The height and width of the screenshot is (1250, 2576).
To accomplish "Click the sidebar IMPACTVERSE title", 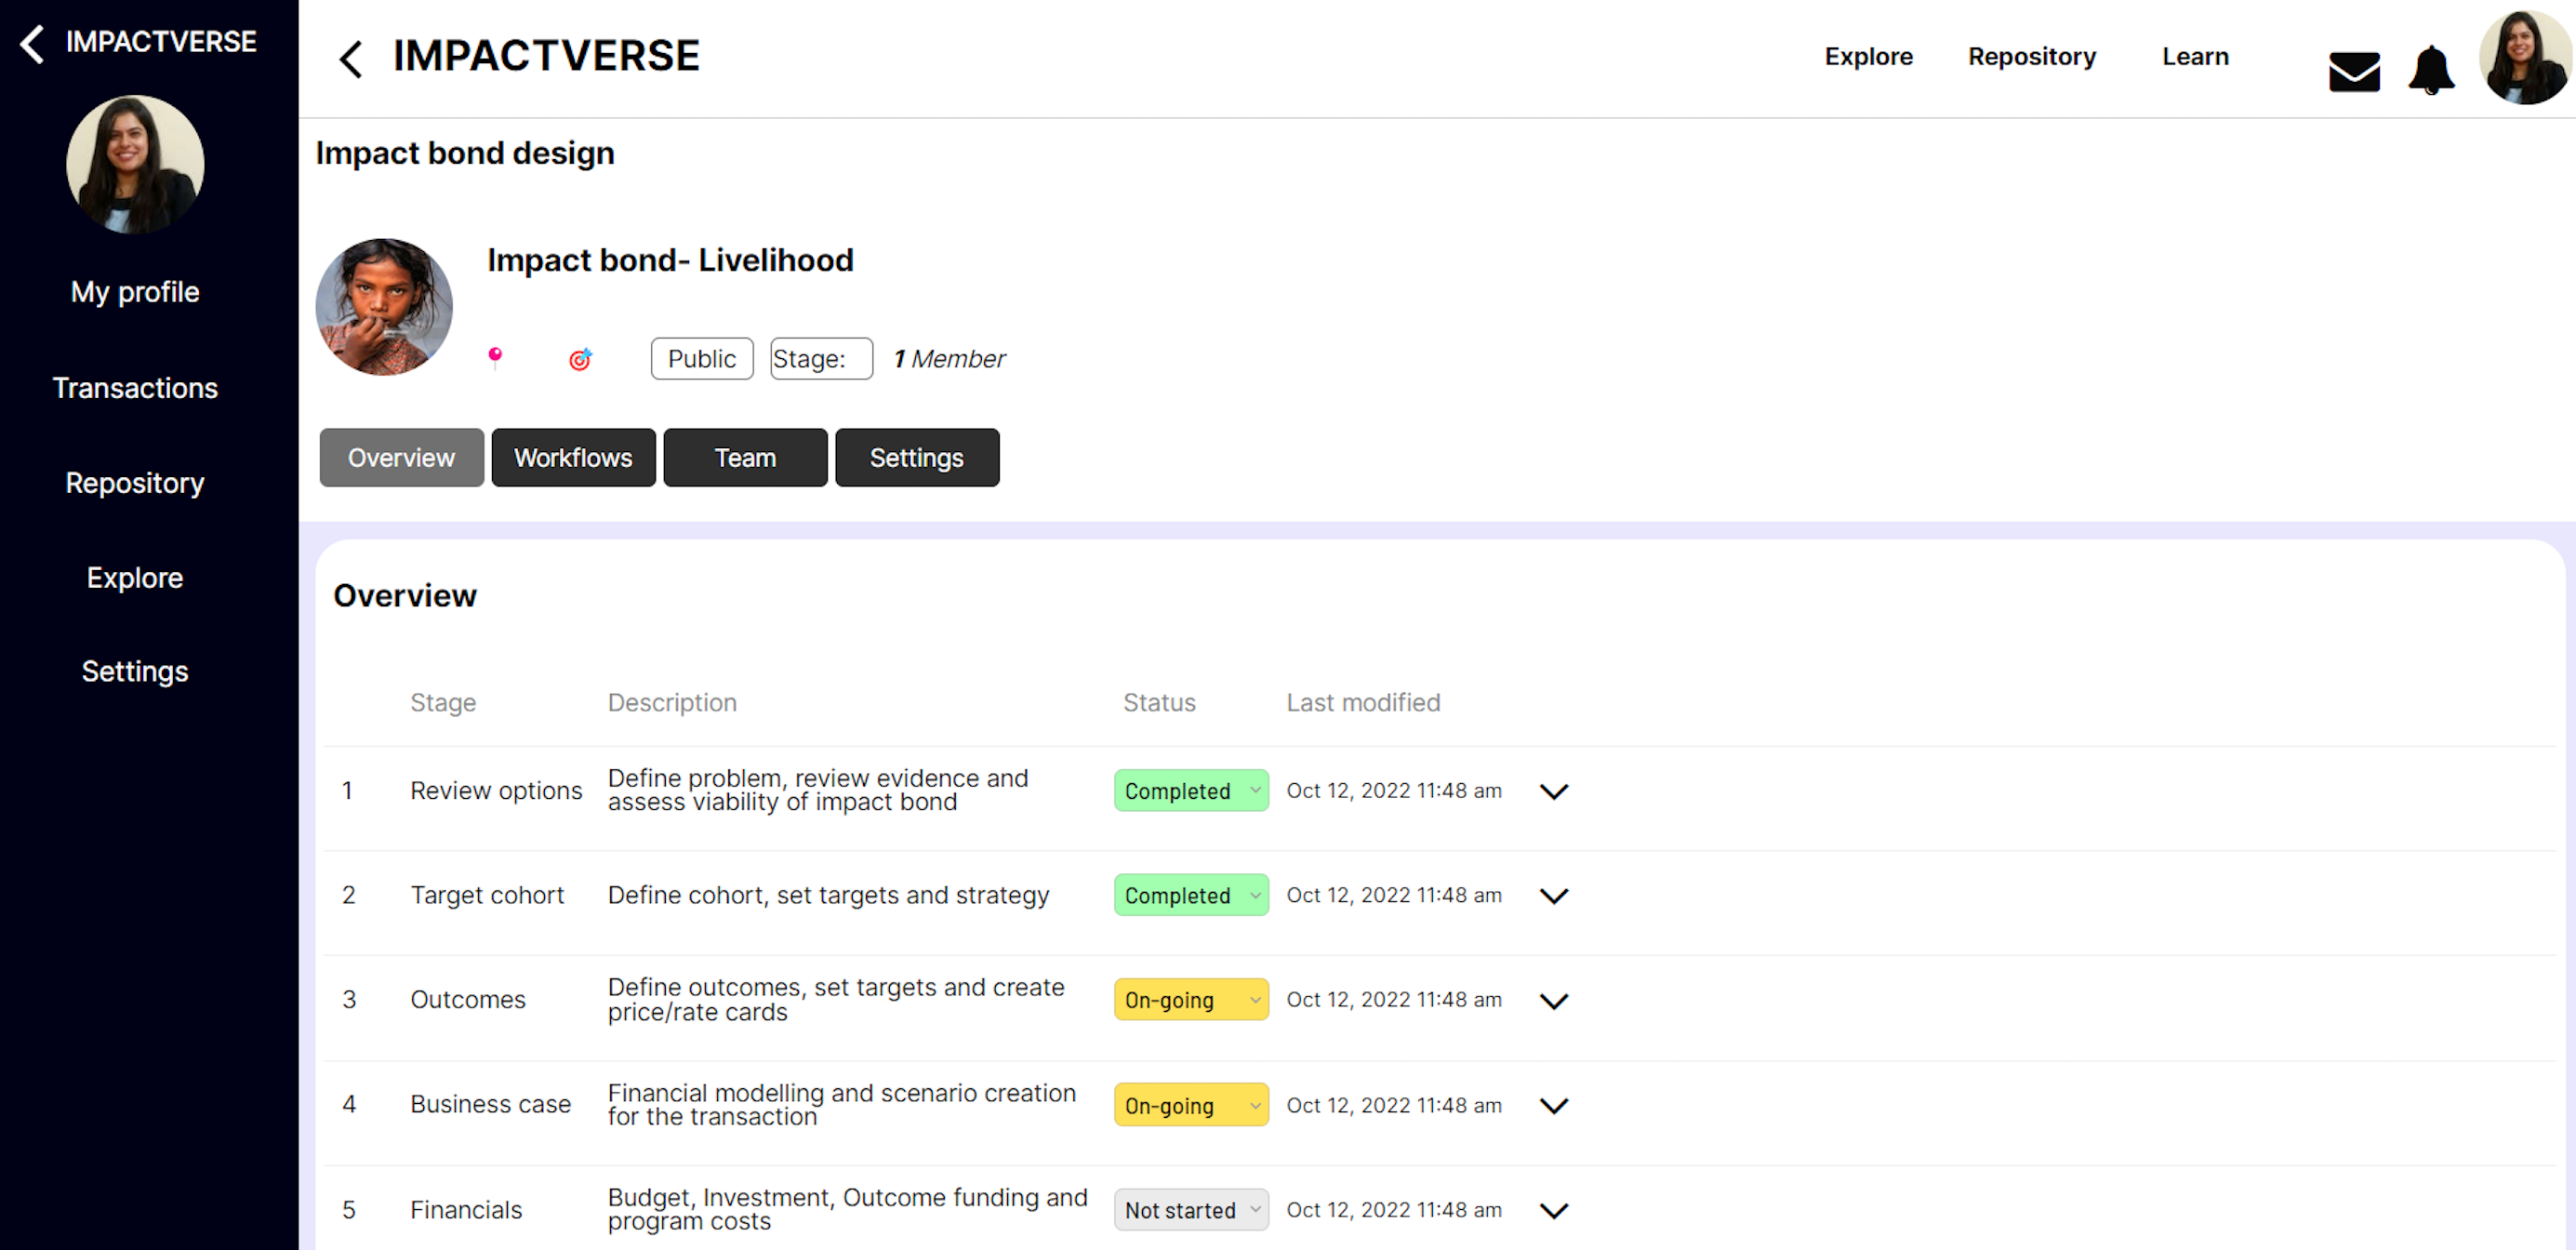I will point(161,42).
